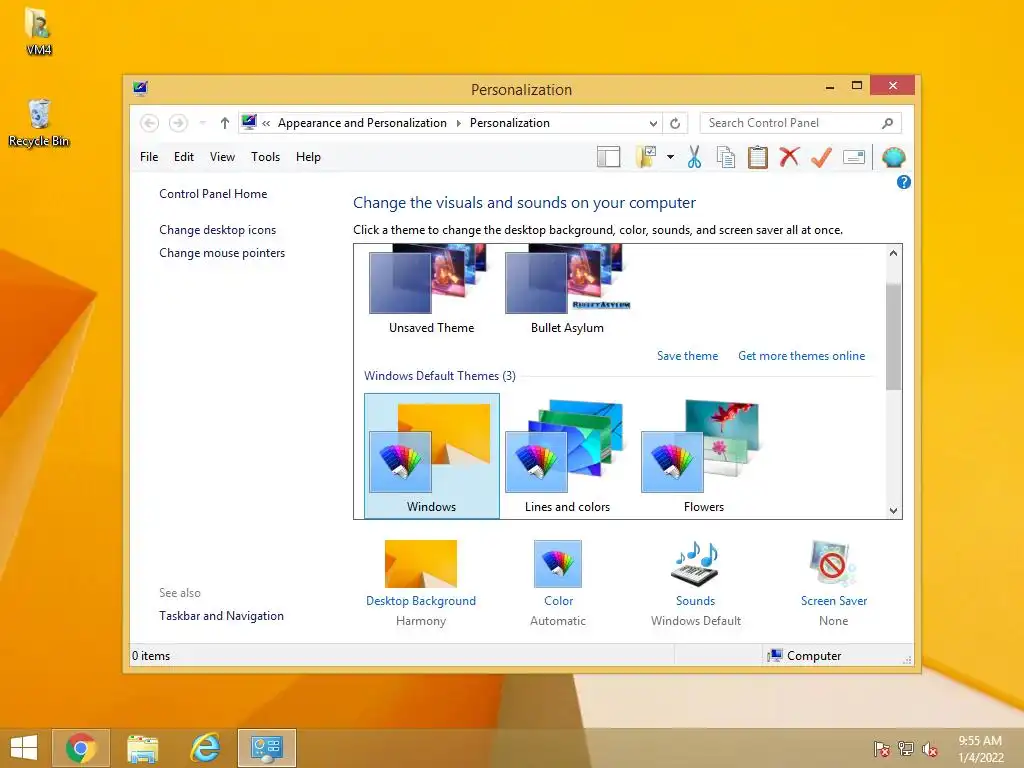Open the Color Automatic settings

558,583
